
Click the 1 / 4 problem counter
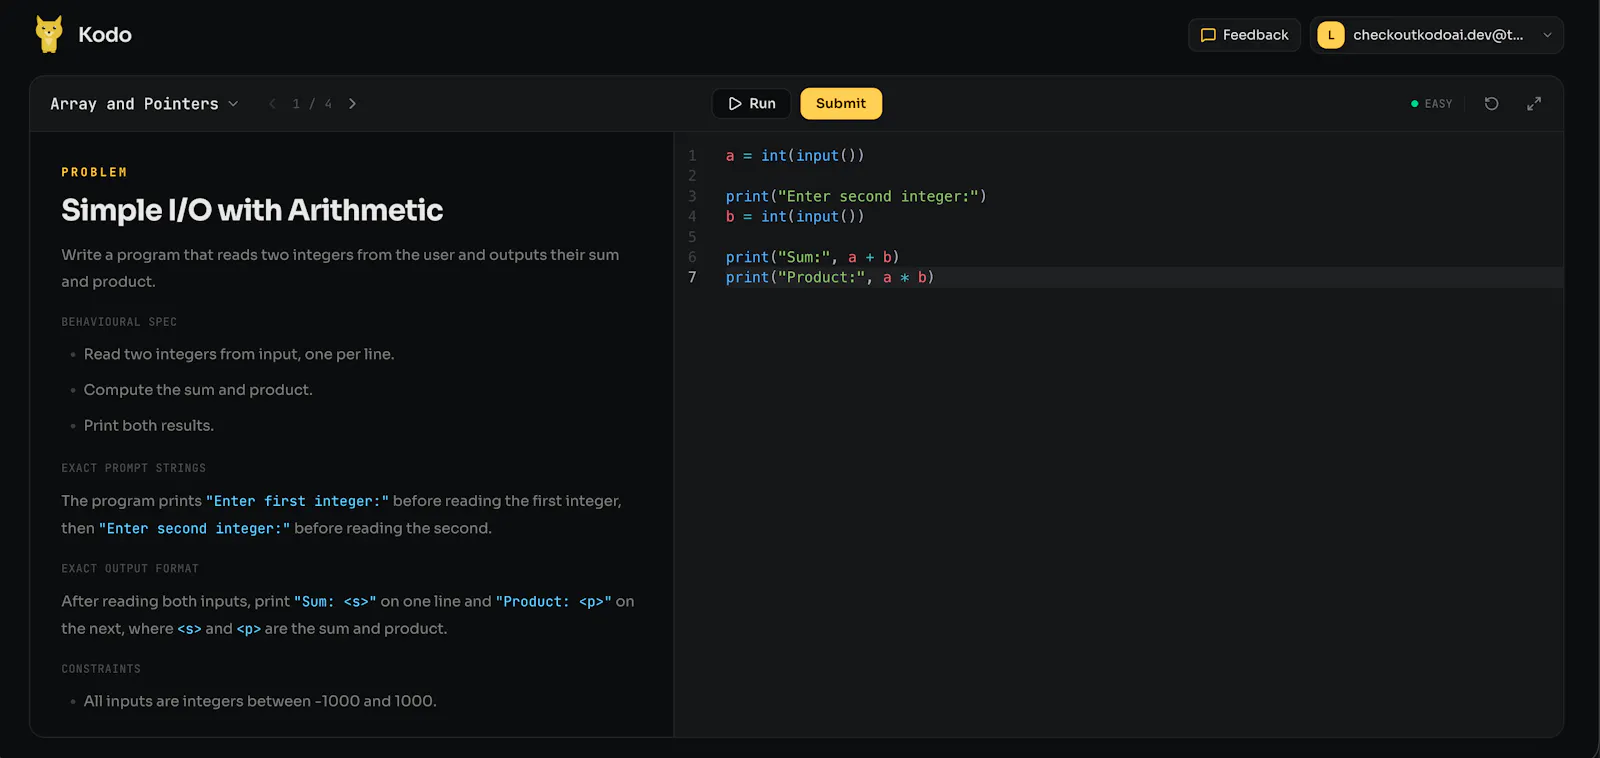click(x=312, y=104)
